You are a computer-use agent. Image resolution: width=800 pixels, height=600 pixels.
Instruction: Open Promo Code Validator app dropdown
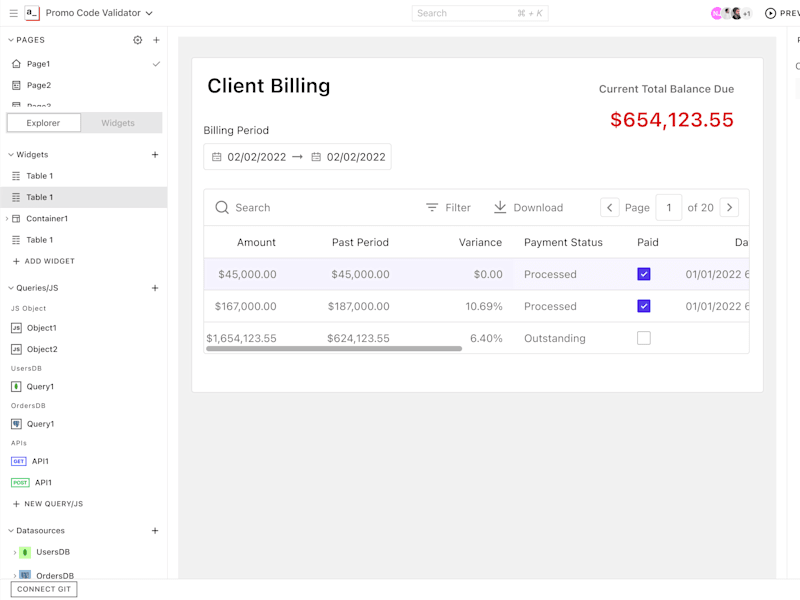149,13
